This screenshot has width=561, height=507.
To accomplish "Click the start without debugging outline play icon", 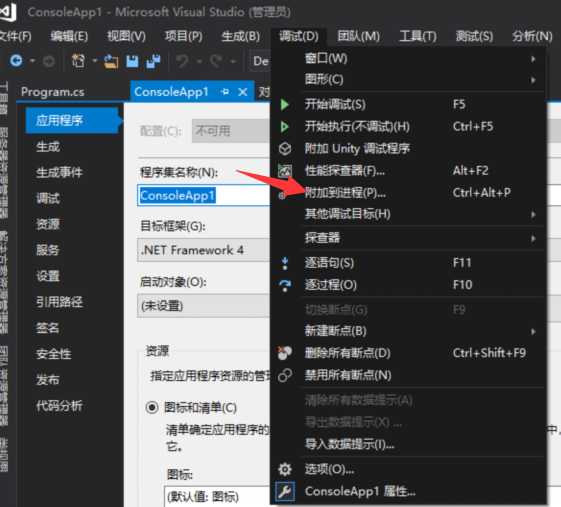I will click(x=285, y=127).
